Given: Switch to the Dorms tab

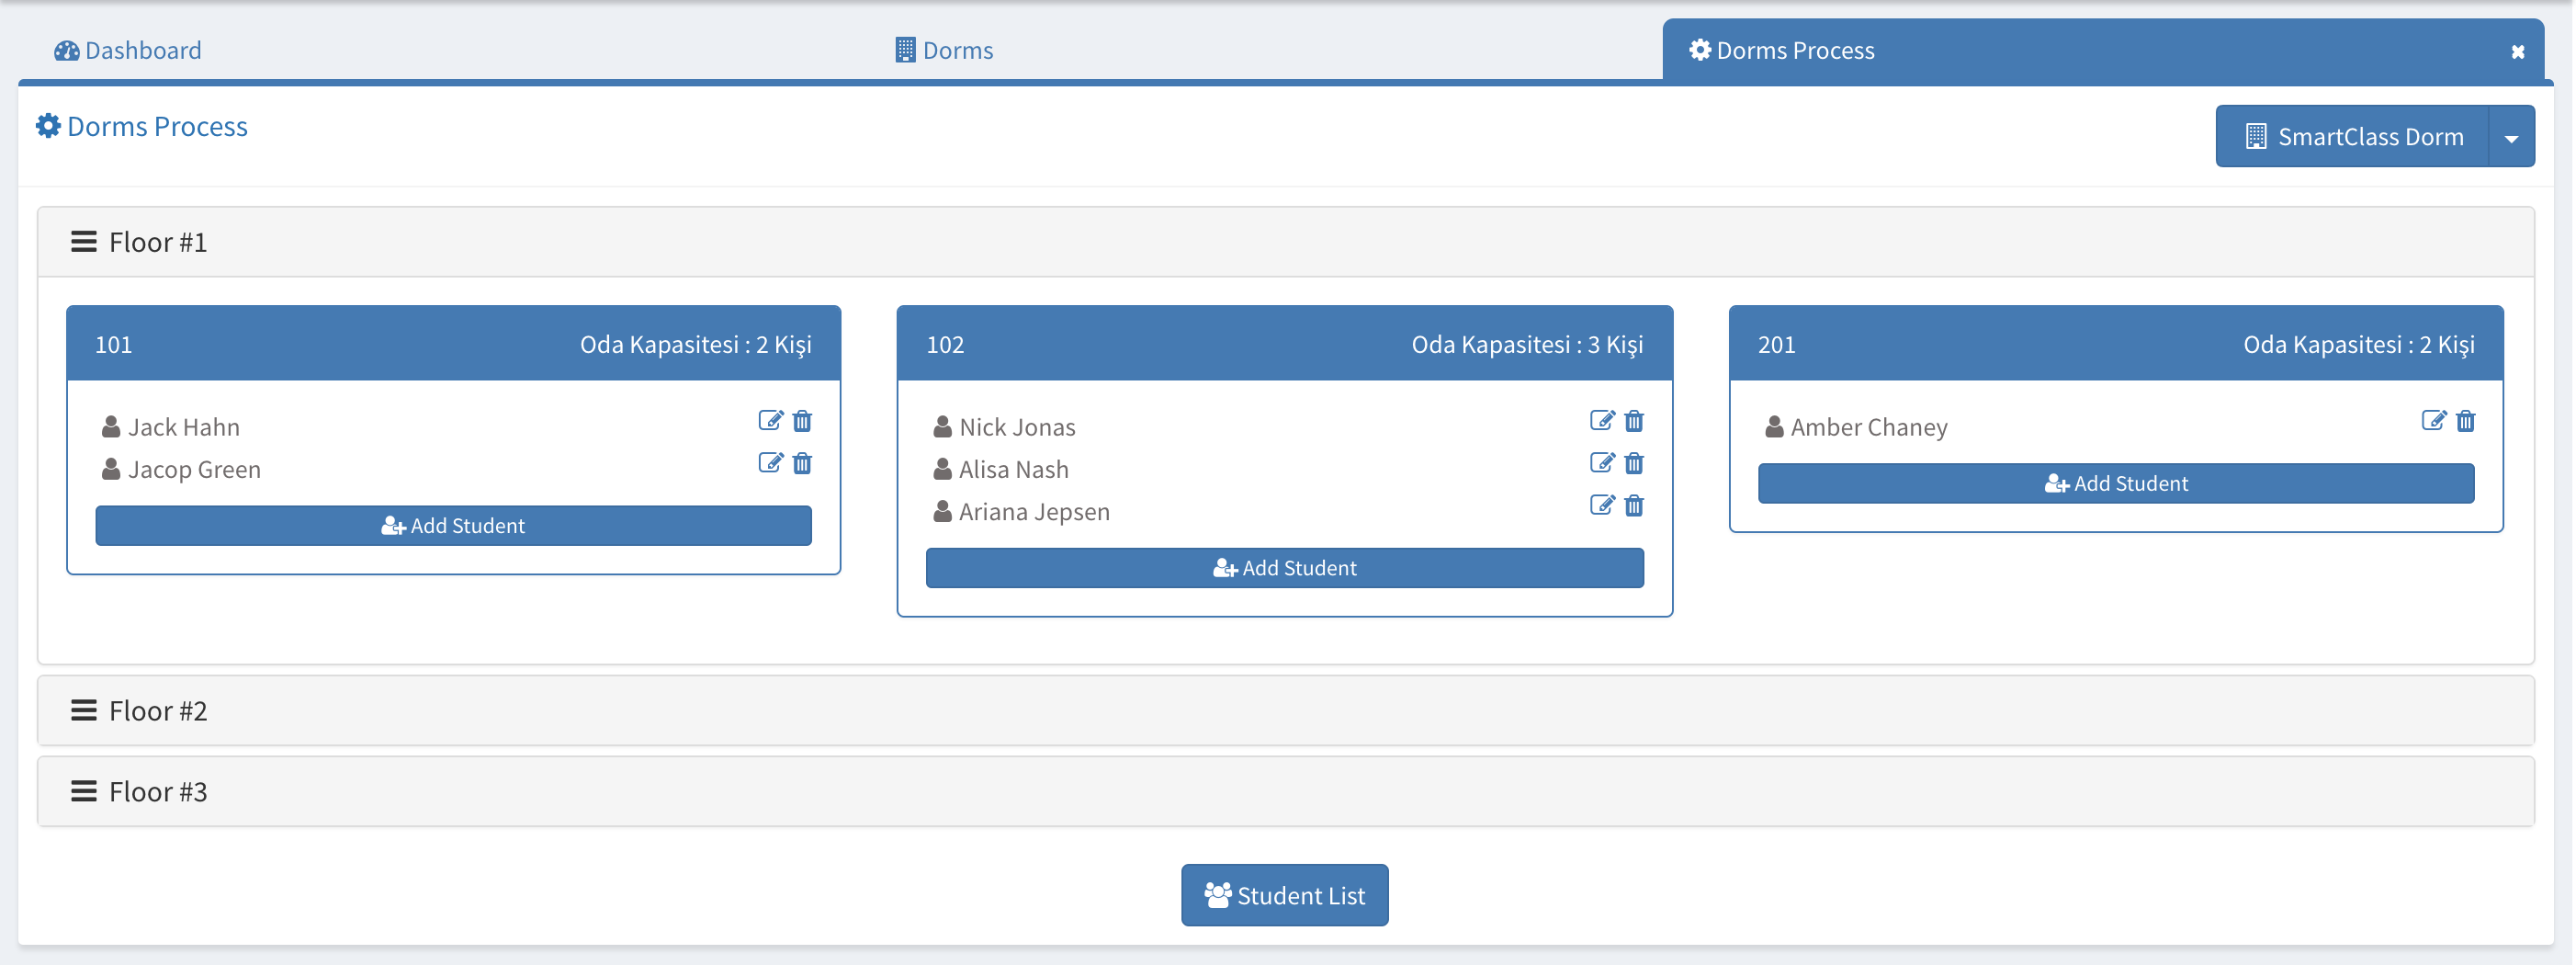Looking at the screenshot, I should [944, 50].
